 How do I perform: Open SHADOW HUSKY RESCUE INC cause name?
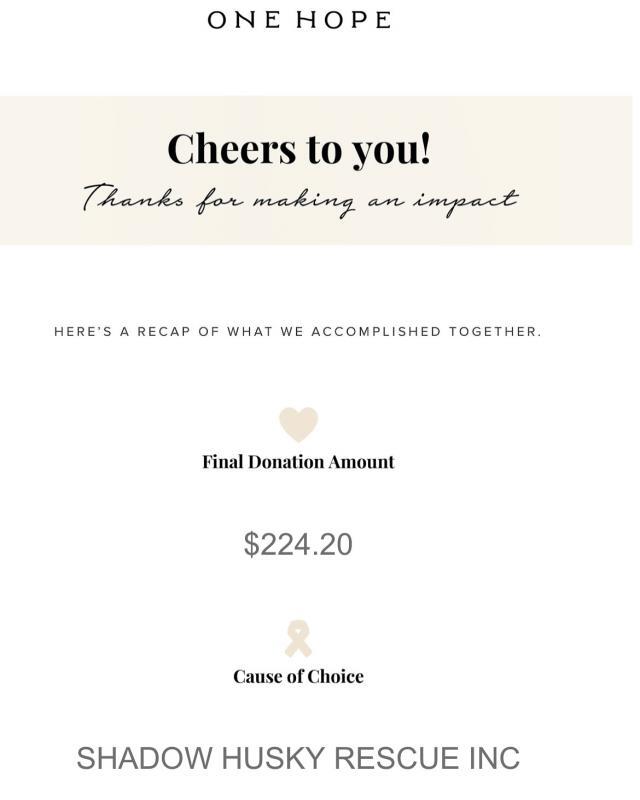pyautogui.click(x=299, y=758)
